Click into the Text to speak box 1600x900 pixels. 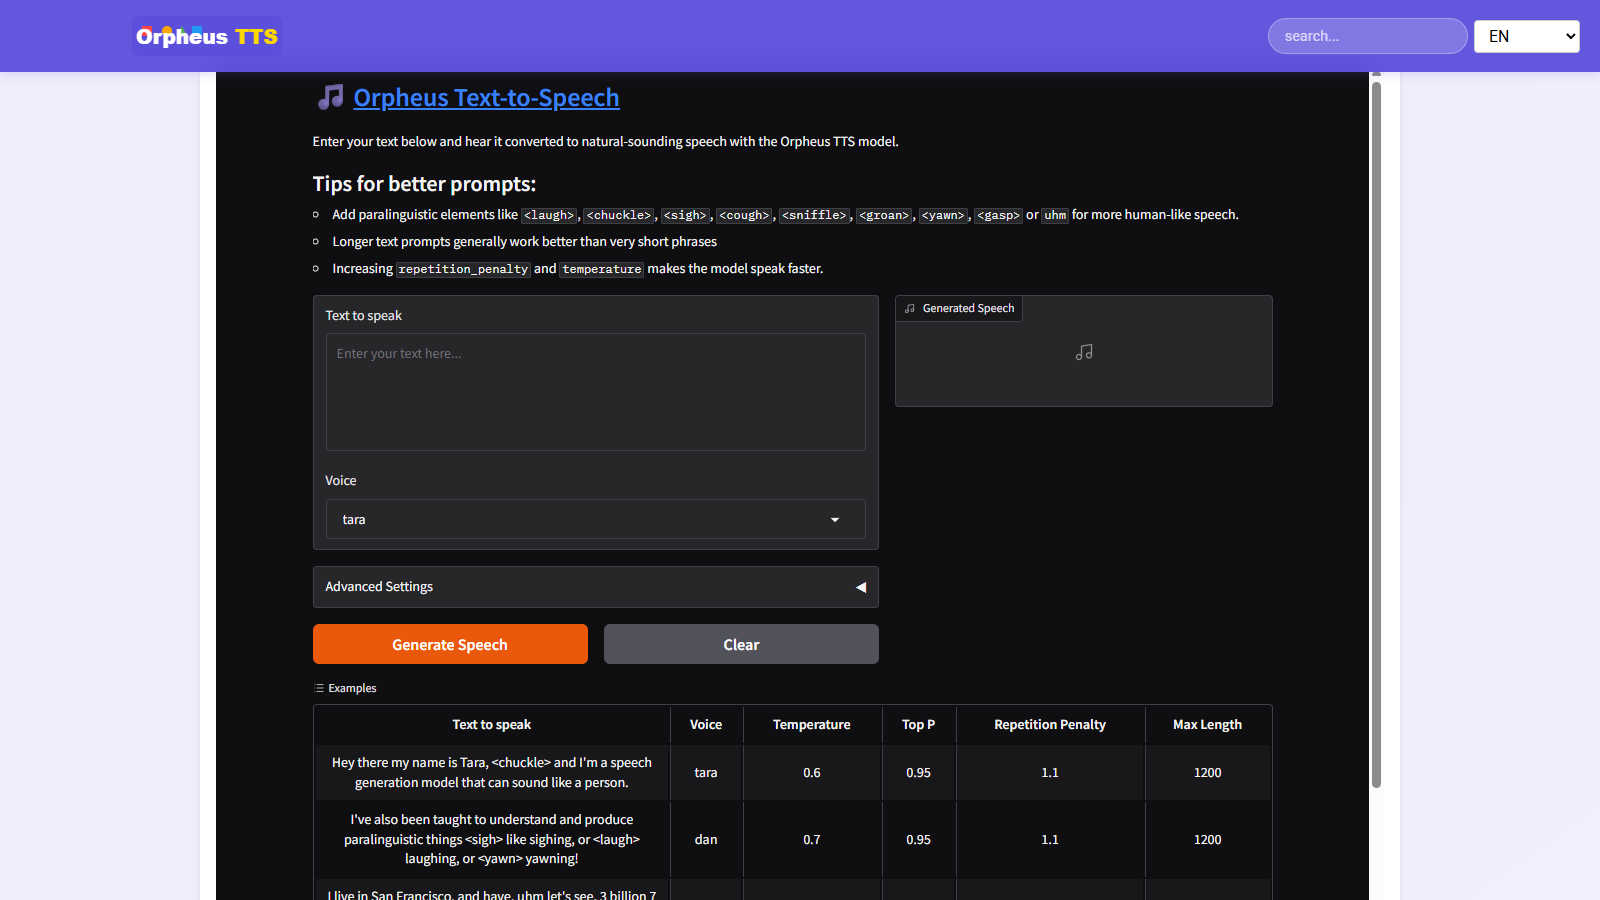pos(595,392)
